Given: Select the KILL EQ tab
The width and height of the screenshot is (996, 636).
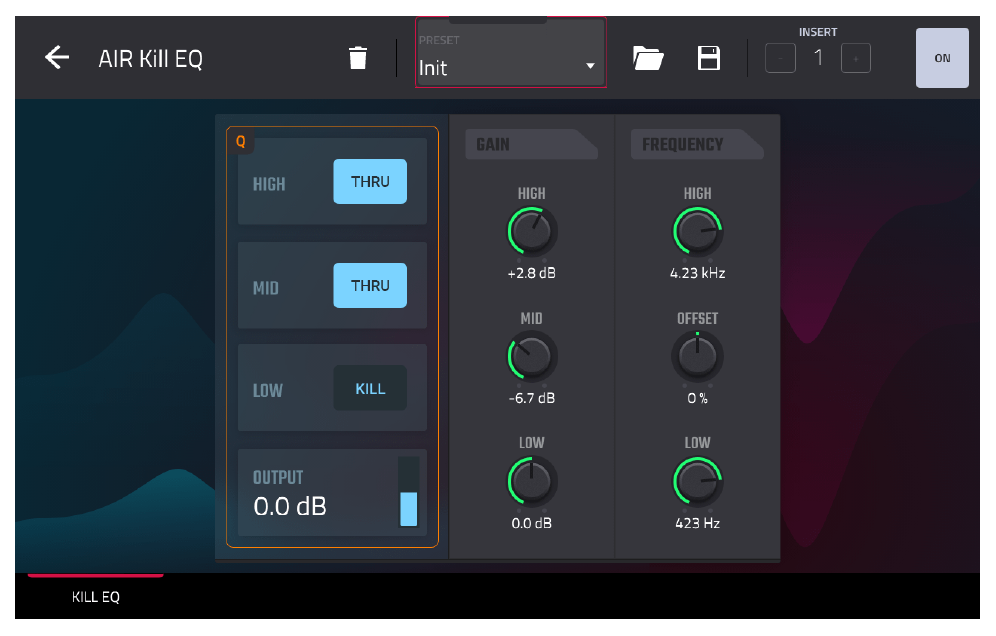Looking at the screenshot, I should (x=95, y=596).
